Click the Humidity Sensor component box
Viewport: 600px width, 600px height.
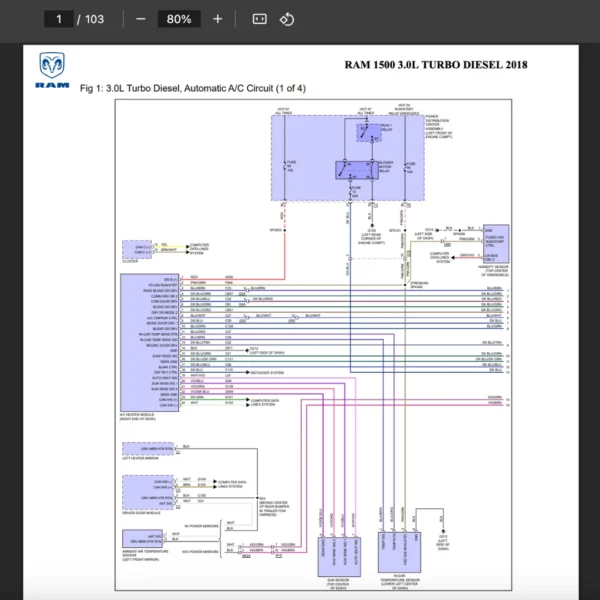pyautogui.click(x=495, y=241)
